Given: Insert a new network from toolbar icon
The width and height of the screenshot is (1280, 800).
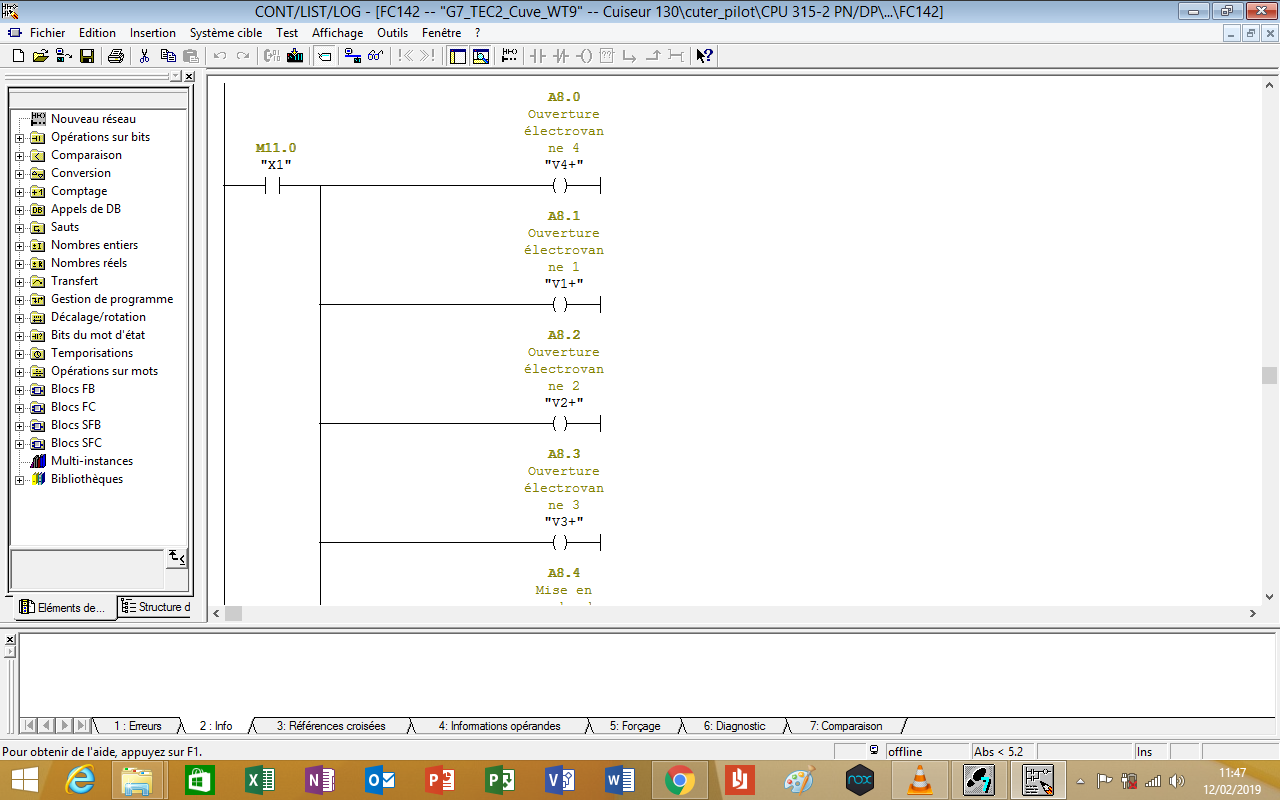Looking at the screenshot, I should pos(510,56).
